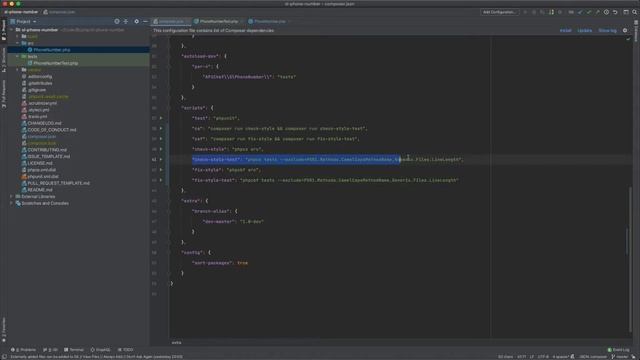Click the Install composer link
Screen dimensions: 640x360
565,31
